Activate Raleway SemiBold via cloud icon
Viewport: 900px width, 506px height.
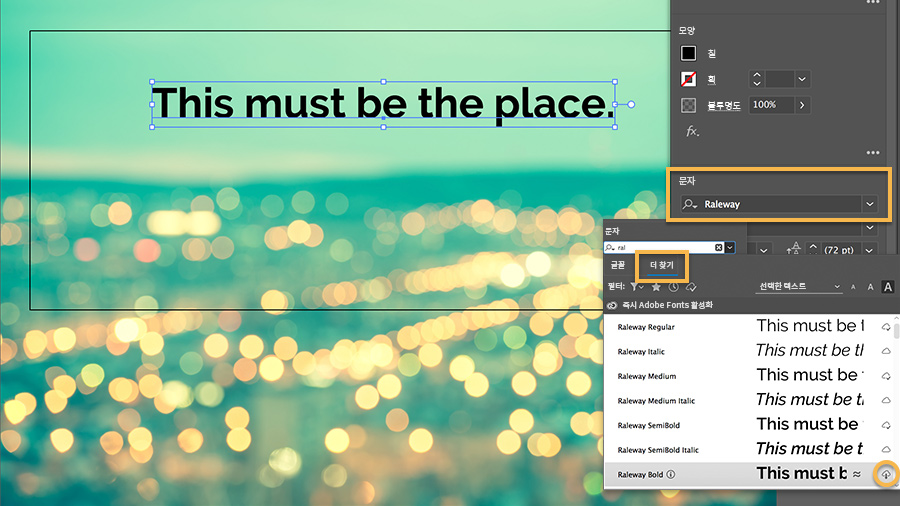tap(886, 425)
